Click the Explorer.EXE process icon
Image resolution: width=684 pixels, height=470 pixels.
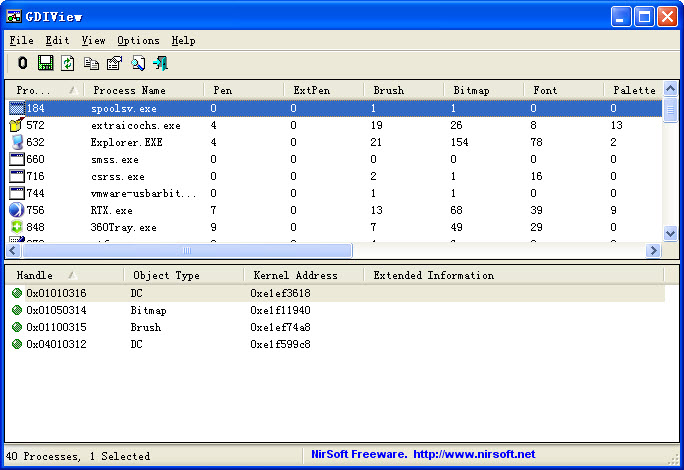point(17,142)
